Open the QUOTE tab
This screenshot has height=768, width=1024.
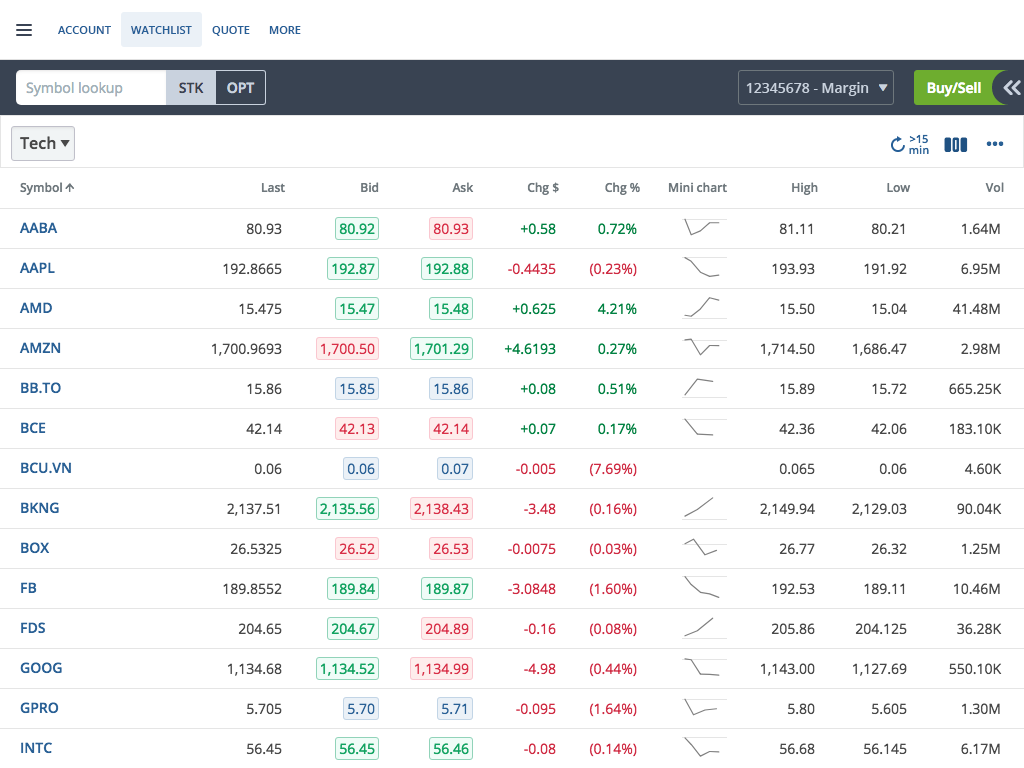pyautogui.click(x=231, y=30)
